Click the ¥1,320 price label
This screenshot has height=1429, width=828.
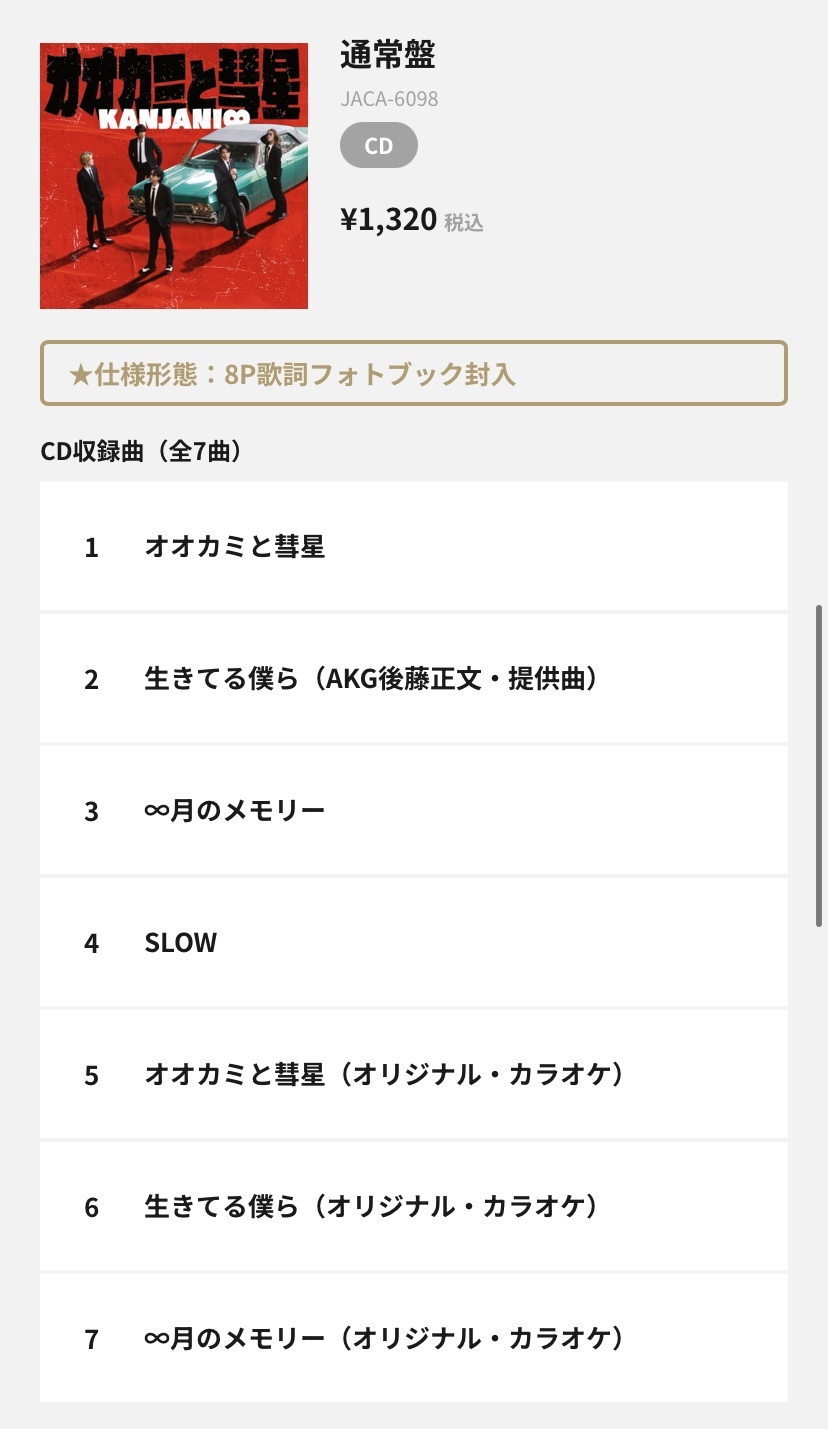click(389, 219)
